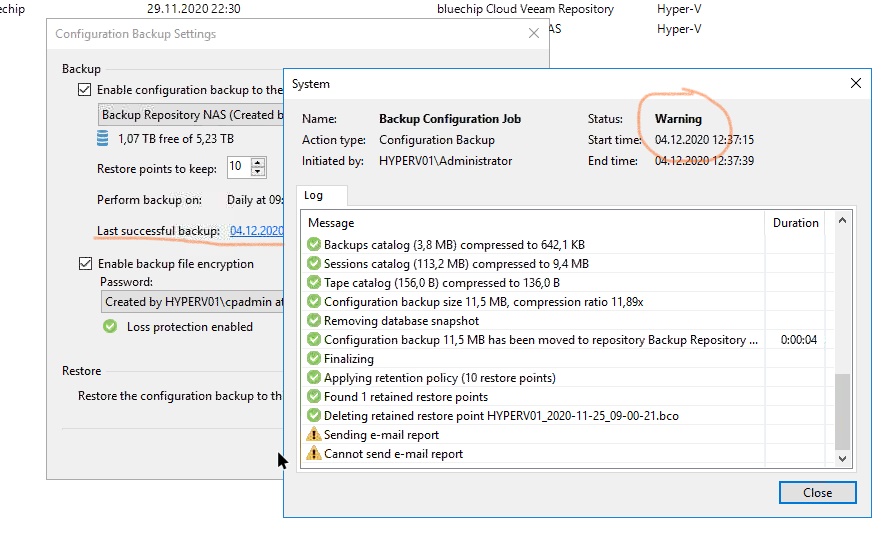Click the log scrollbar up arrow

842,221
